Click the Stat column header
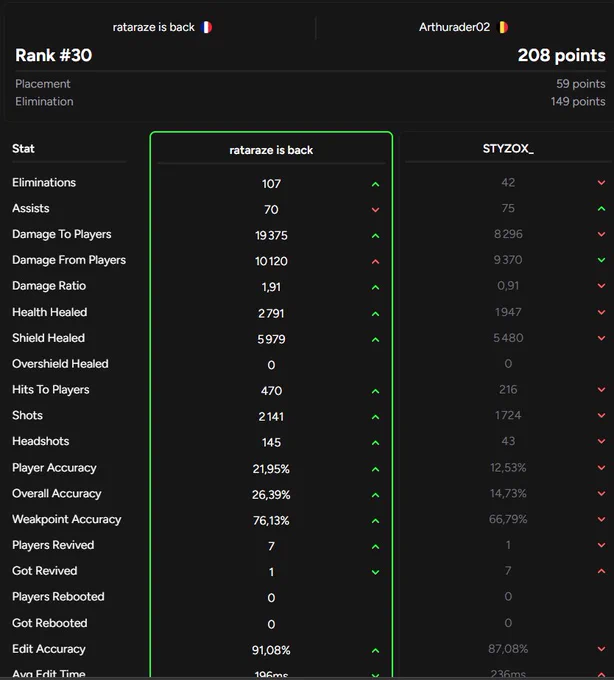Image resolution: width=614 pixels, height=680 pixels. coord(23,149)
